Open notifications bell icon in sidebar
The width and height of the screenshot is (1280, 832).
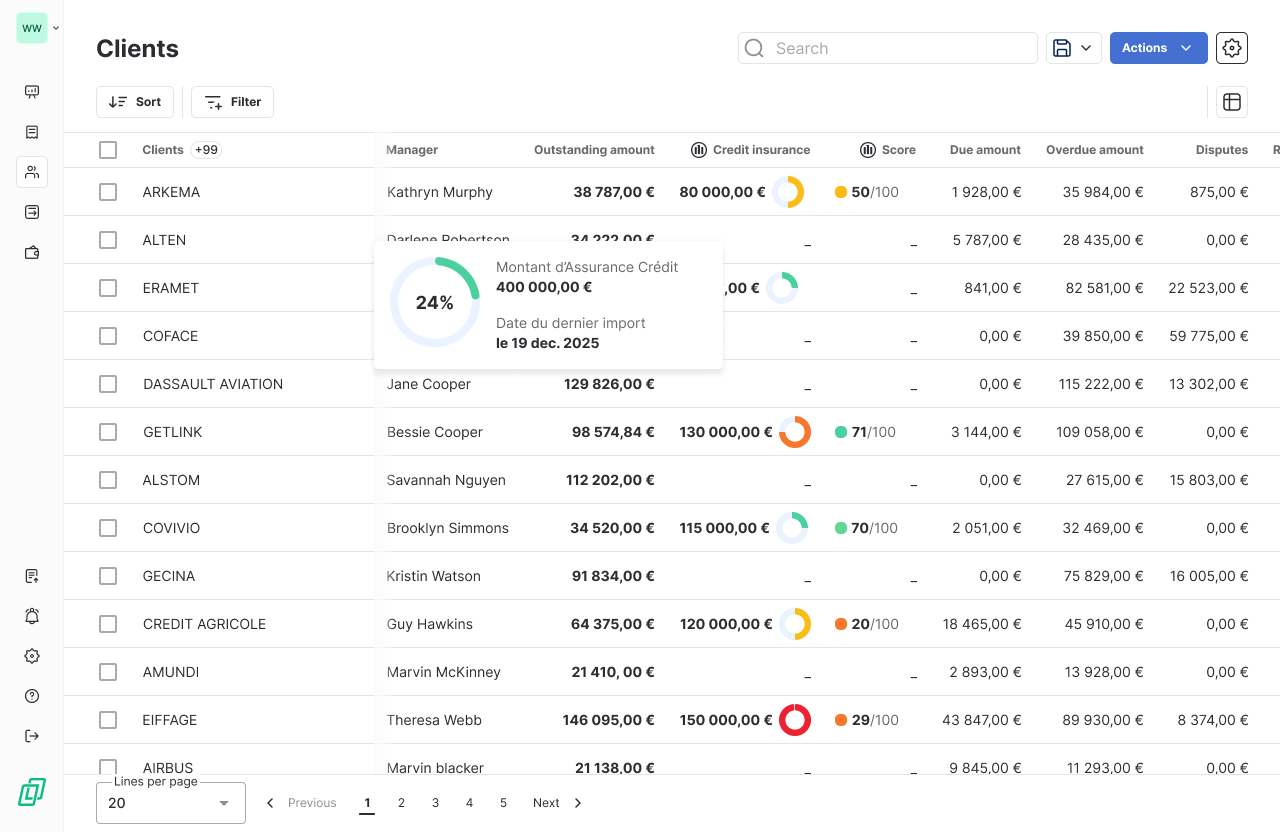point(32,616)
